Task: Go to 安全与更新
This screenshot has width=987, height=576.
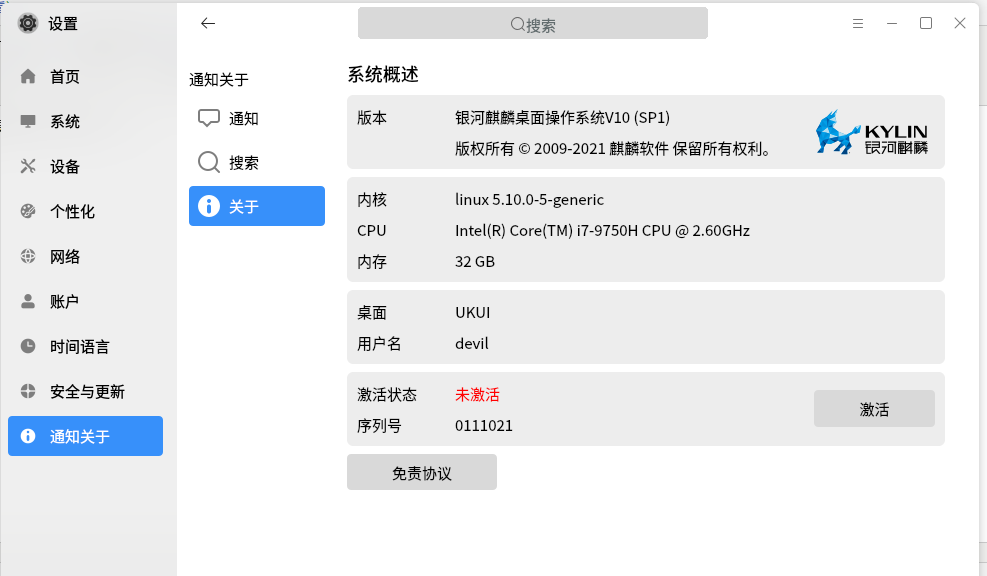Action: pyautogui.click(x=86, y=391)
